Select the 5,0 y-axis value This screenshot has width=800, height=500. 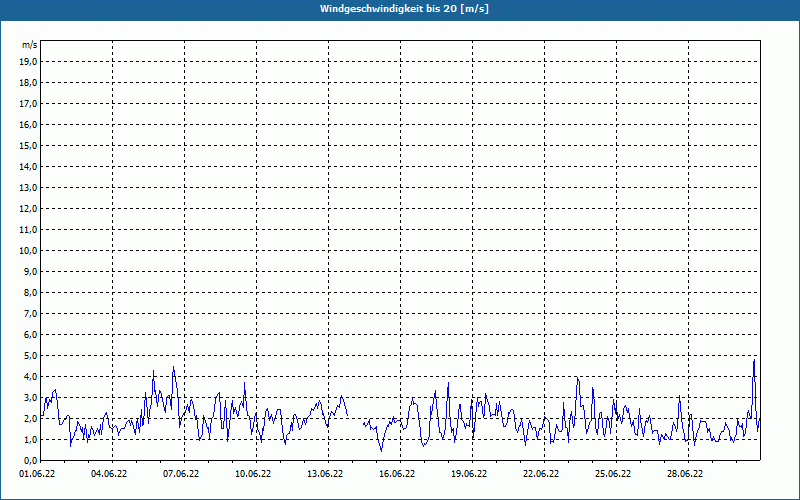pos(30,356)
